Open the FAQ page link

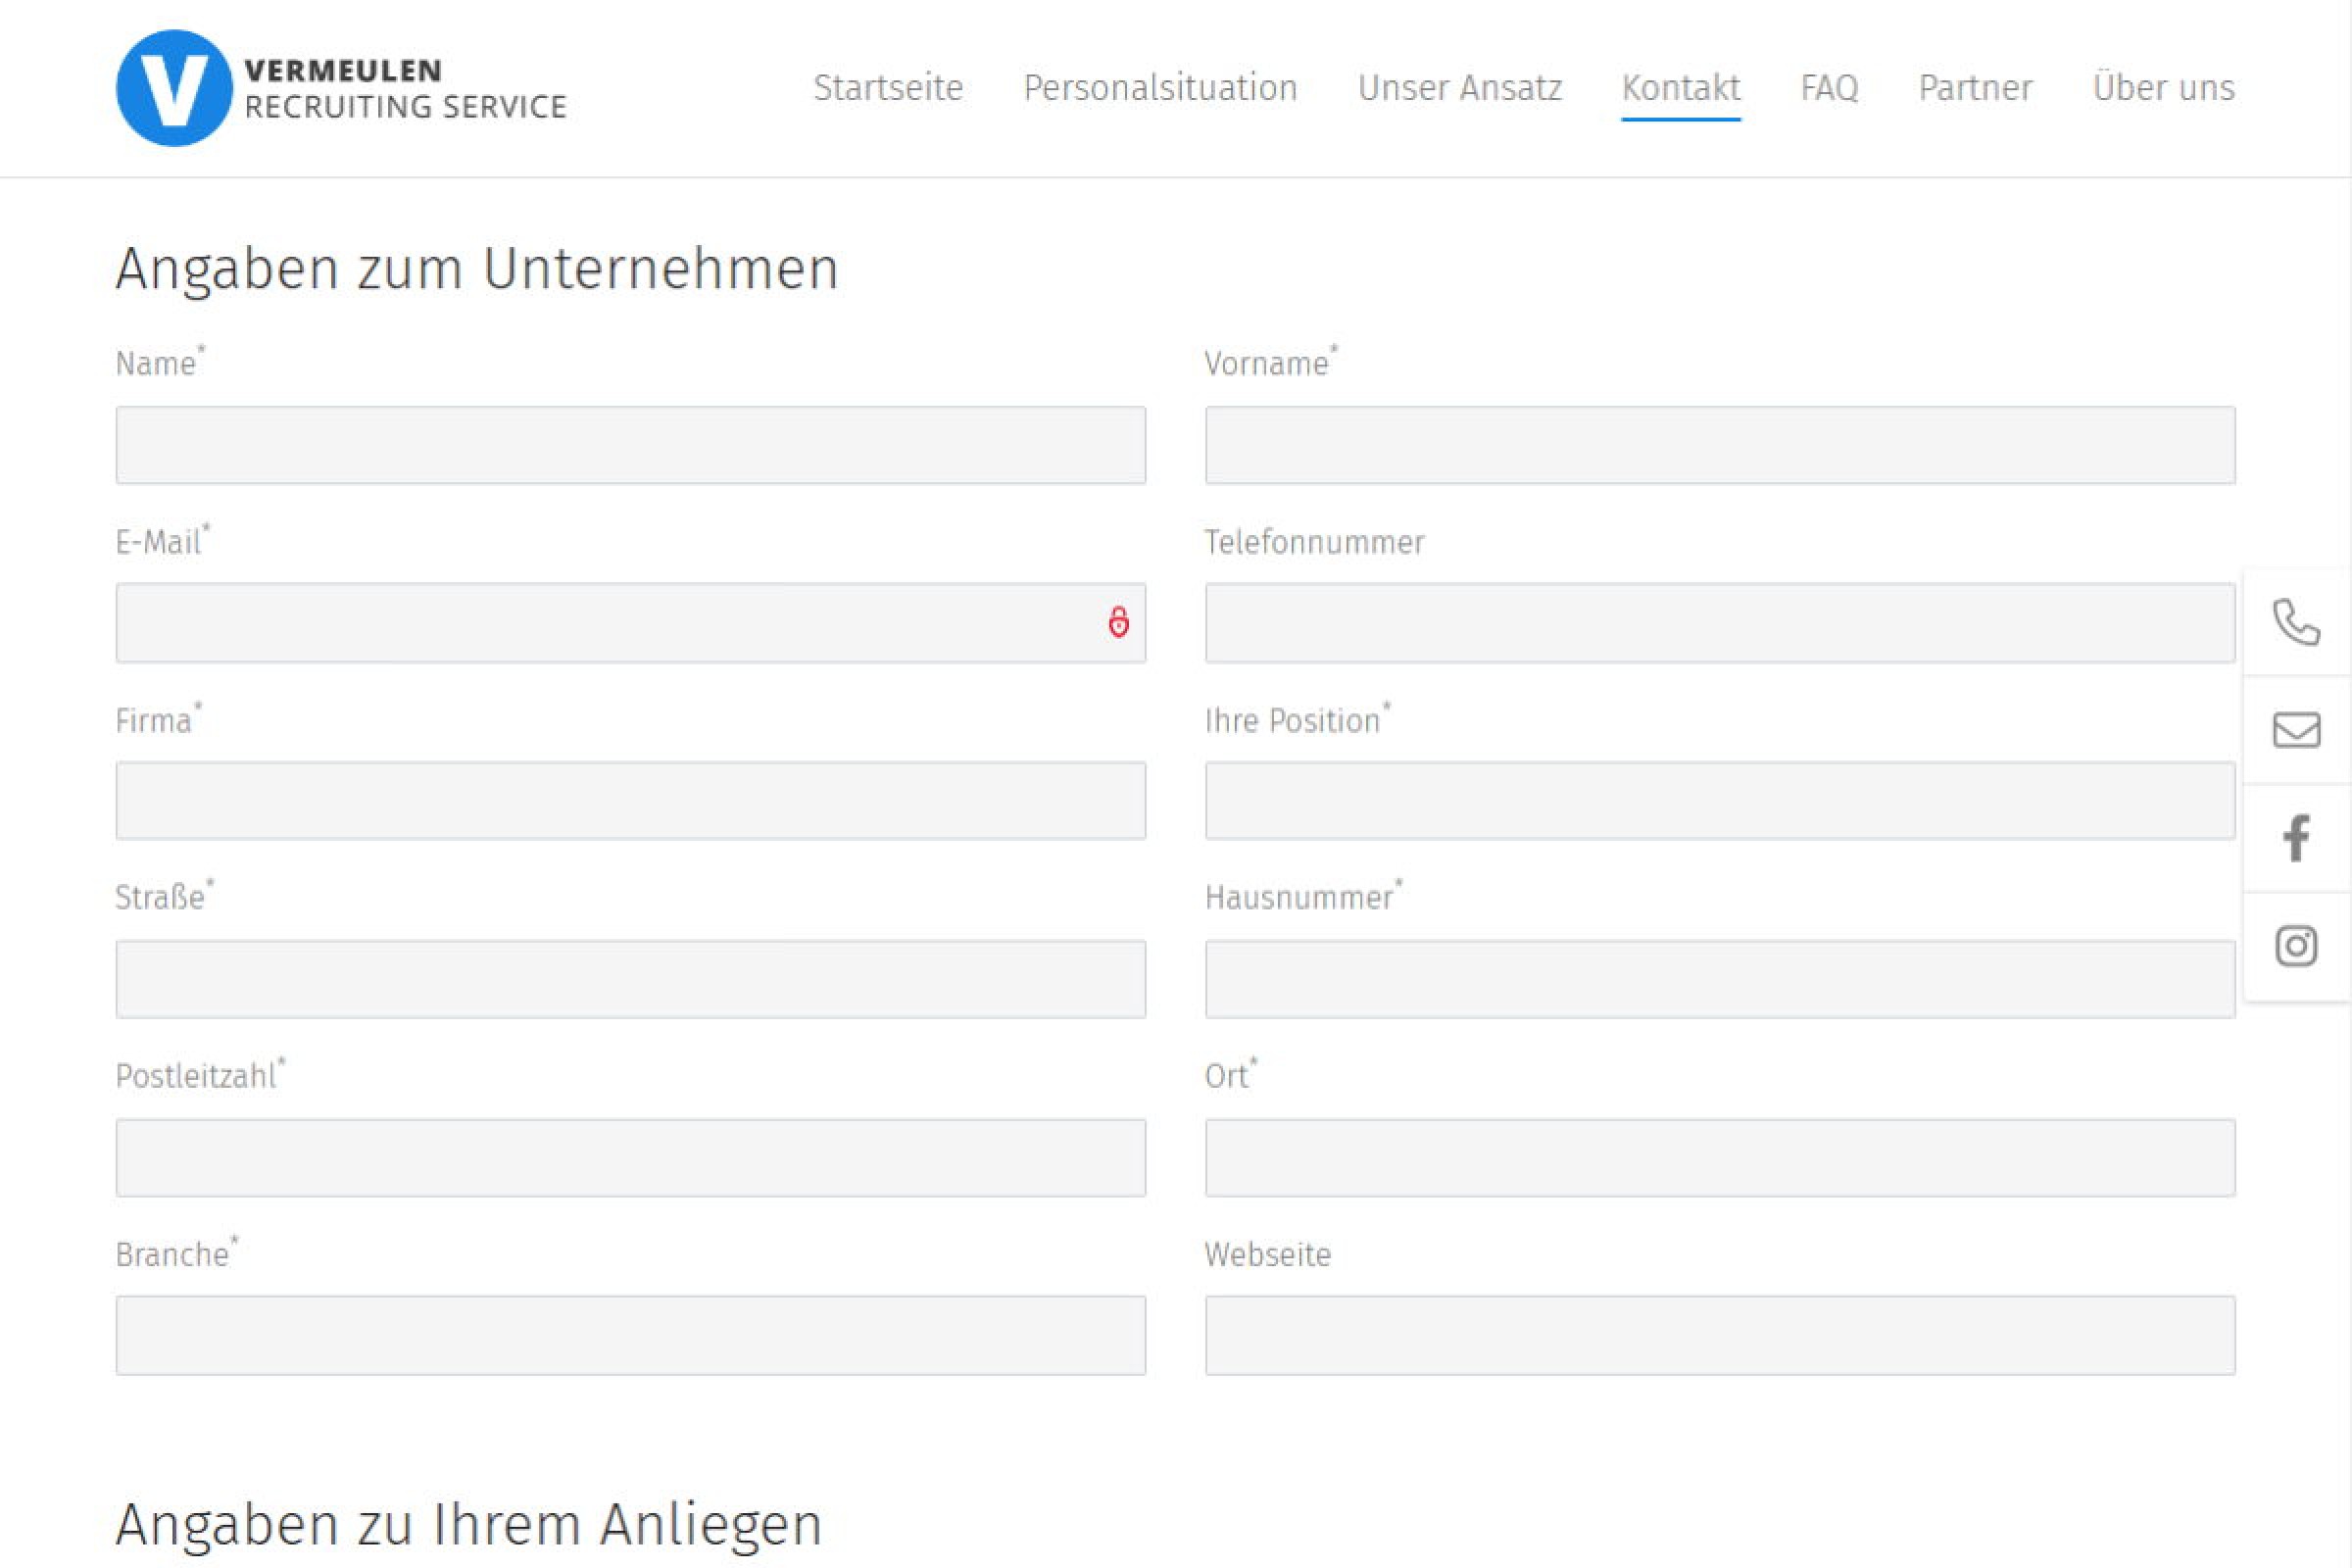pyautogui.click(x=1829, y=88)
